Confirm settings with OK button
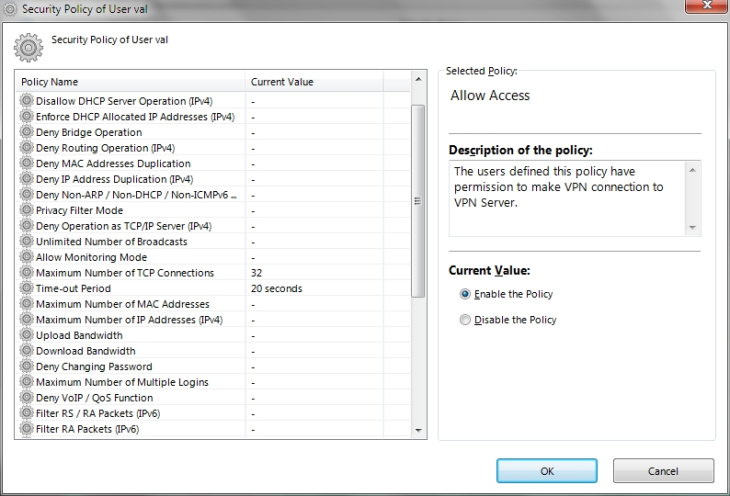 point(547,471)
